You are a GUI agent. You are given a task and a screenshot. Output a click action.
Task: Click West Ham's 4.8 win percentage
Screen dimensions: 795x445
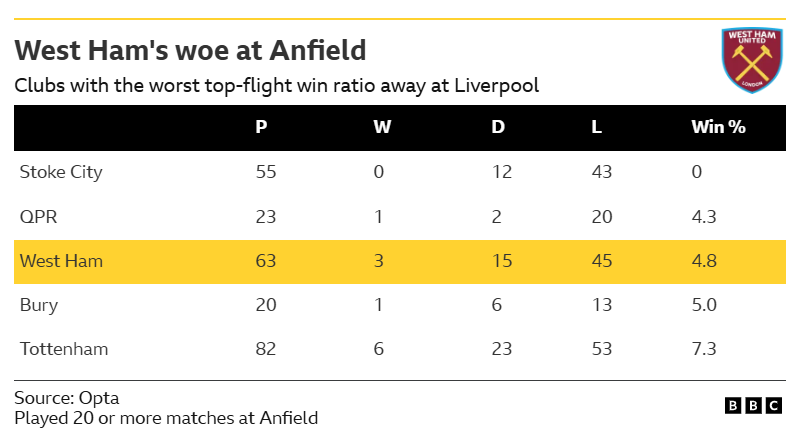coord(704,261)
